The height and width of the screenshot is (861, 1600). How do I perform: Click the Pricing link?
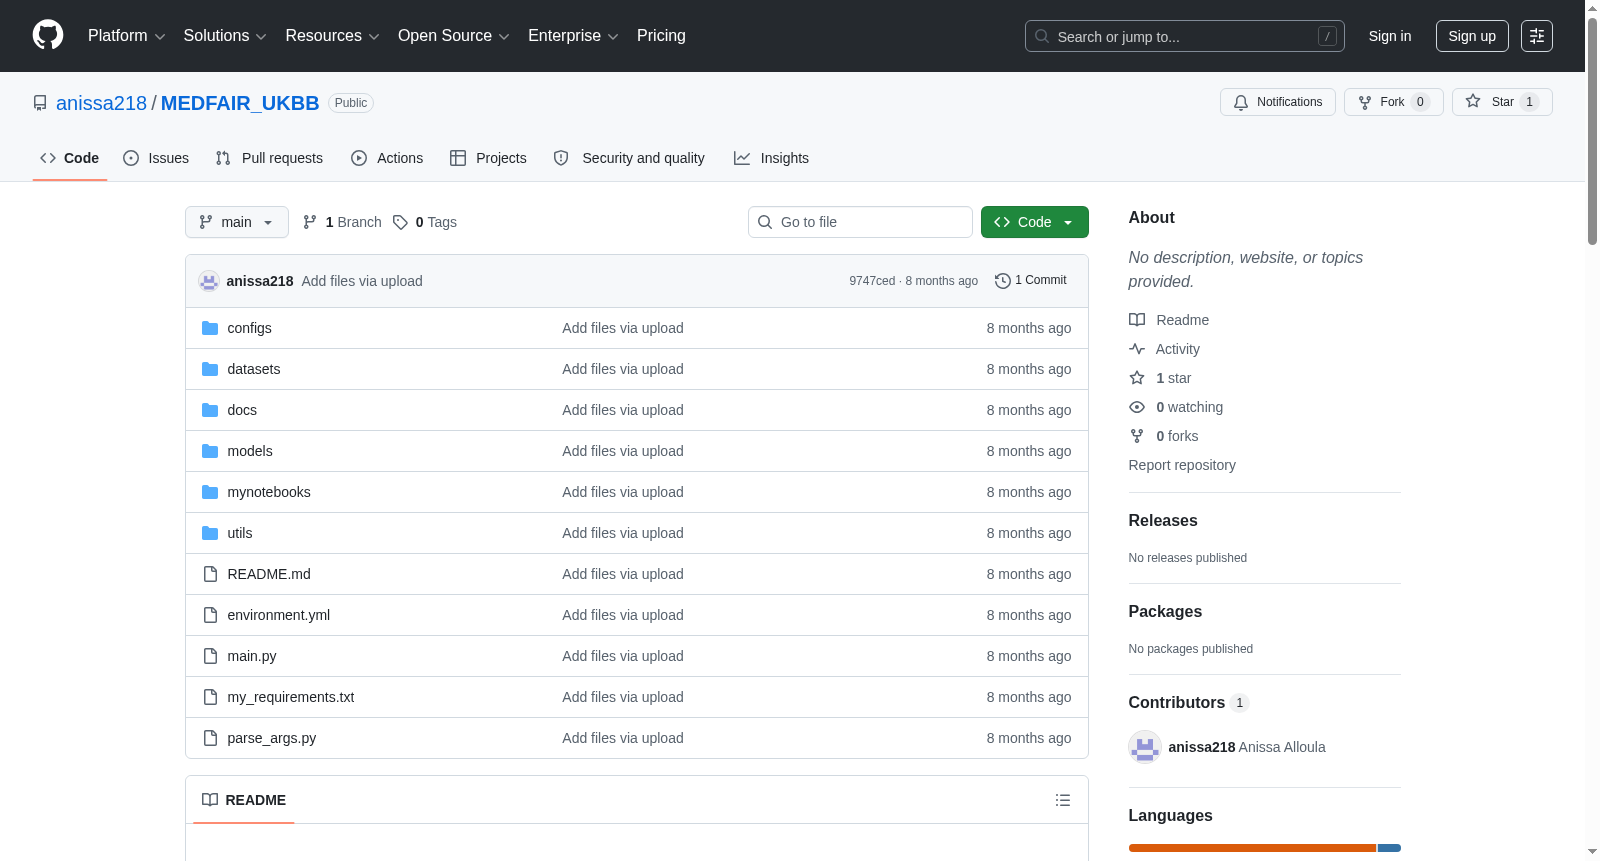(661, 36)
